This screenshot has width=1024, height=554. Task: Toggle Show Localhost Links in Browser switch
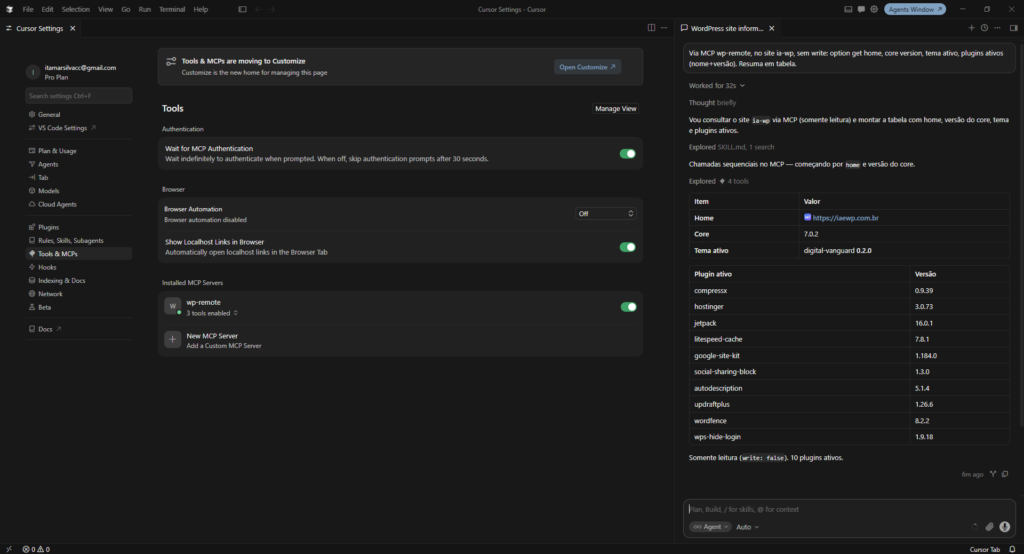(628, 247)
